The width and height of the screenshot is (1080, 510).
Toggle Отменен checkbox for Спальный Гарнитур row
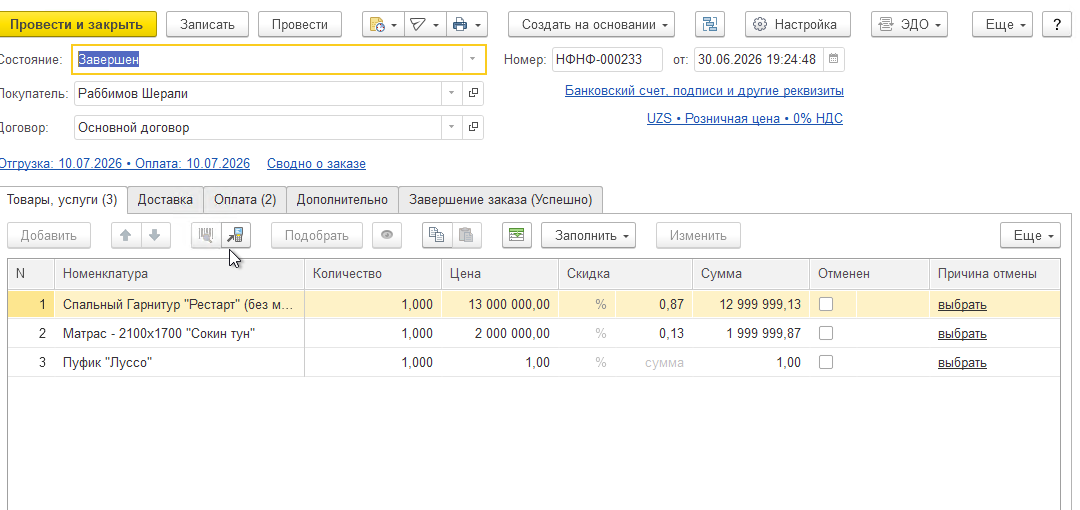[825, 304]
